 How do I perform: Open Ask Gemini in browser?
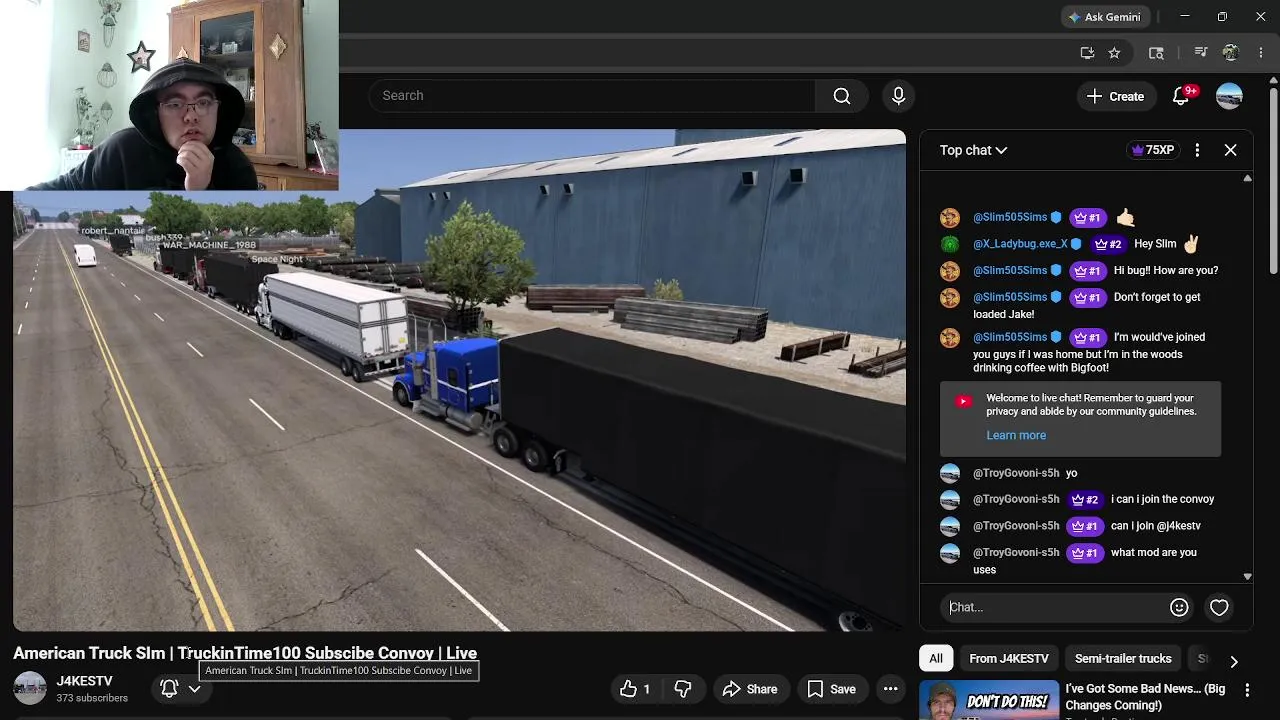coord(1104,17)
